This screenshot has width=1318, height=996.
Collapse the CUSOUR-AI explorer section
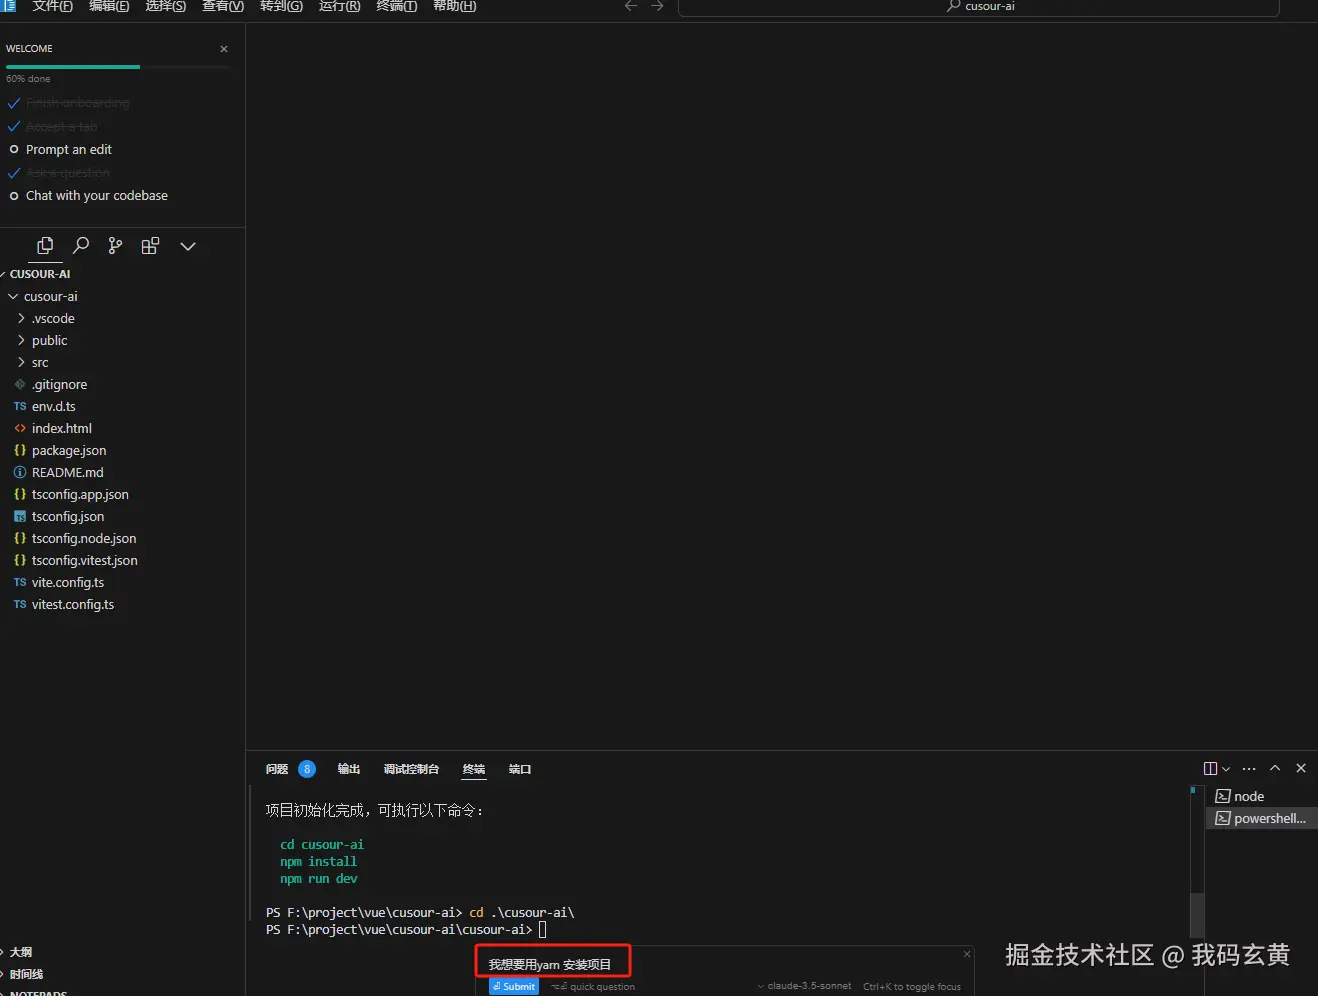40,274
